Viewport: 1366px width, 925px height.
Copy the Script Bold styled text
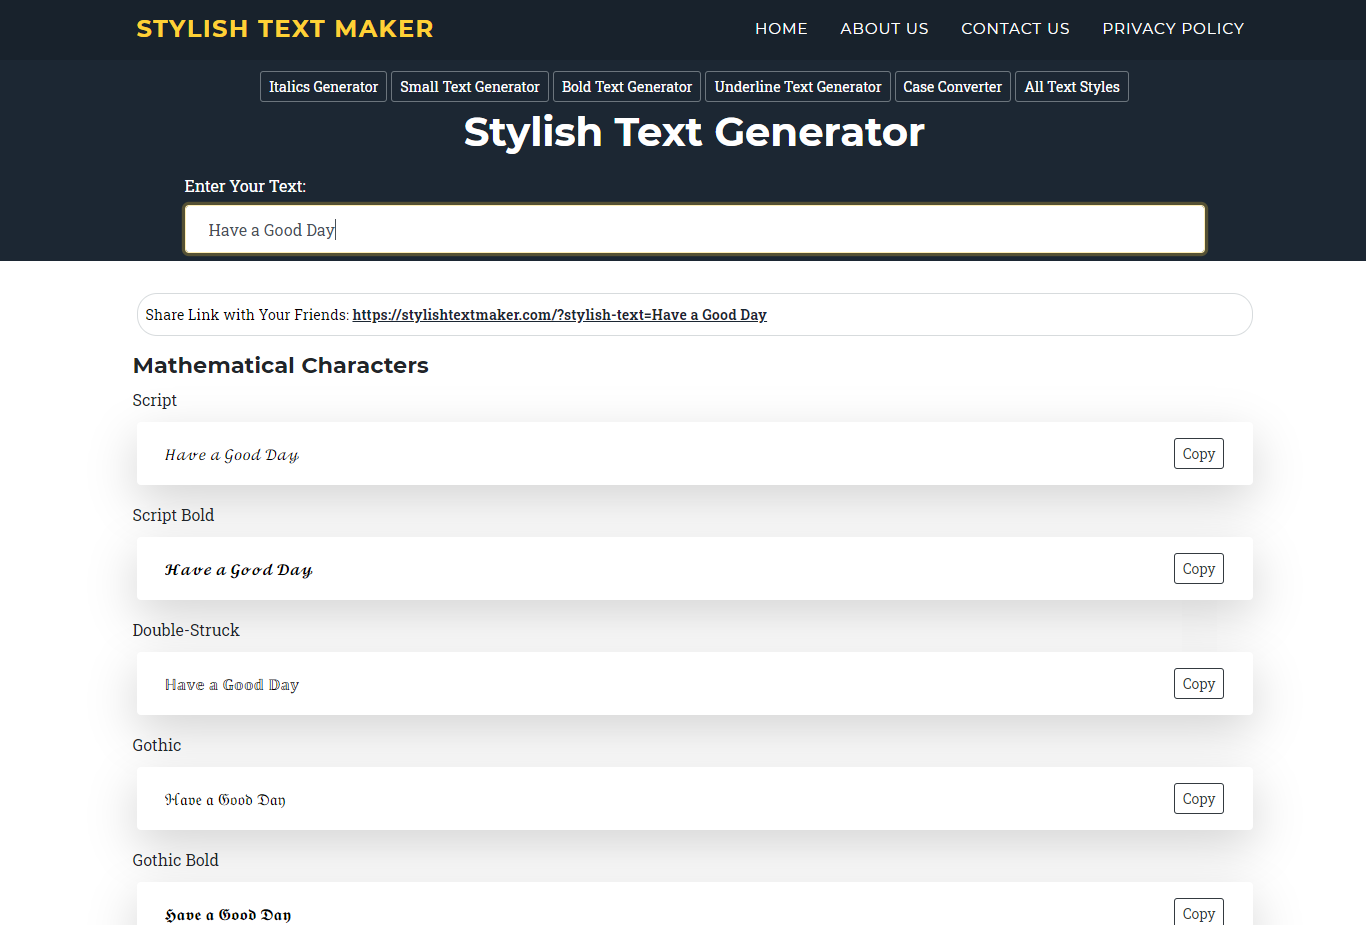(x=1198, y=568)
